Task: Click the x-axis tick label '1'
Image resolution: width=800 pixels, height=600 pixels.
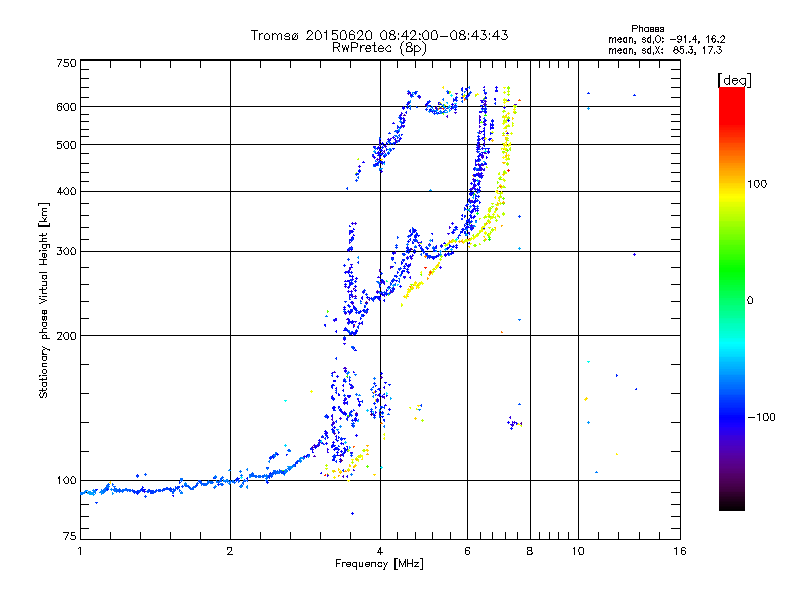Action: pyautogui.click(x=80, y=551)
